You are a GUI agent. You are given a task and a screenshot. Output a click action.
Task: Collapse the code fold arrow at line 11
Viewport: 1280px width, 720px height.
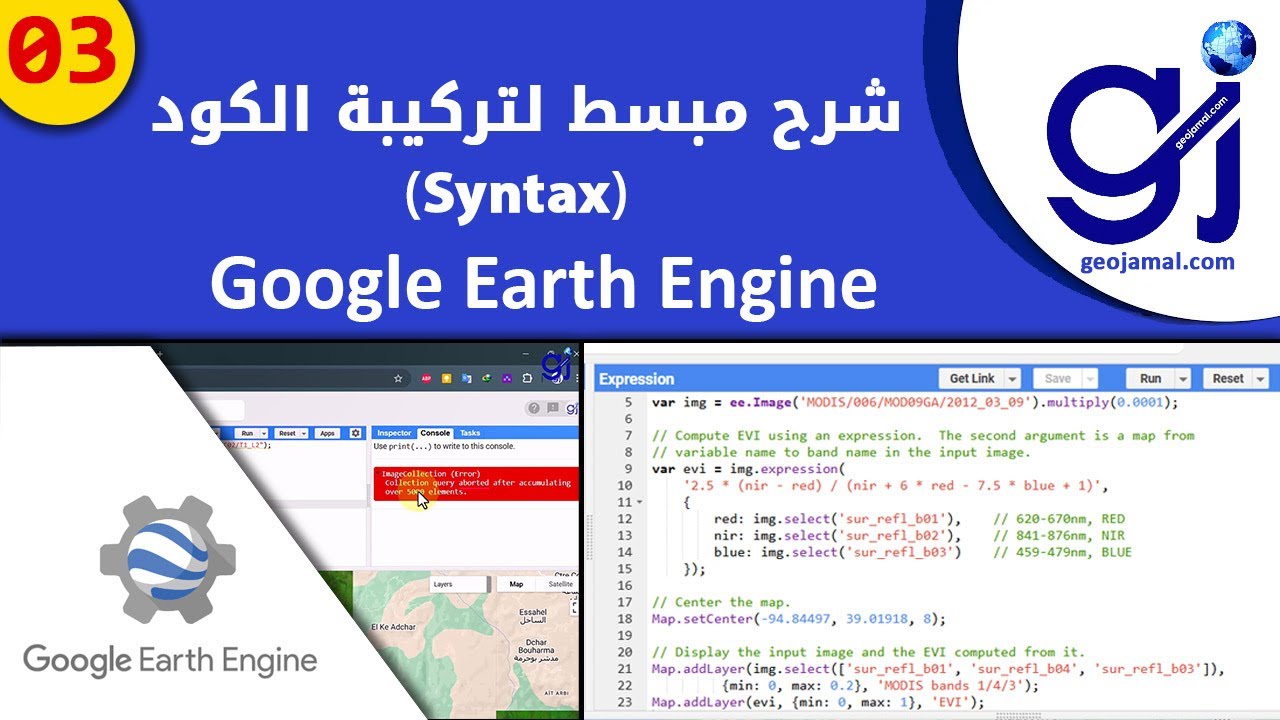pyautogui.click(x=638, y=503)
